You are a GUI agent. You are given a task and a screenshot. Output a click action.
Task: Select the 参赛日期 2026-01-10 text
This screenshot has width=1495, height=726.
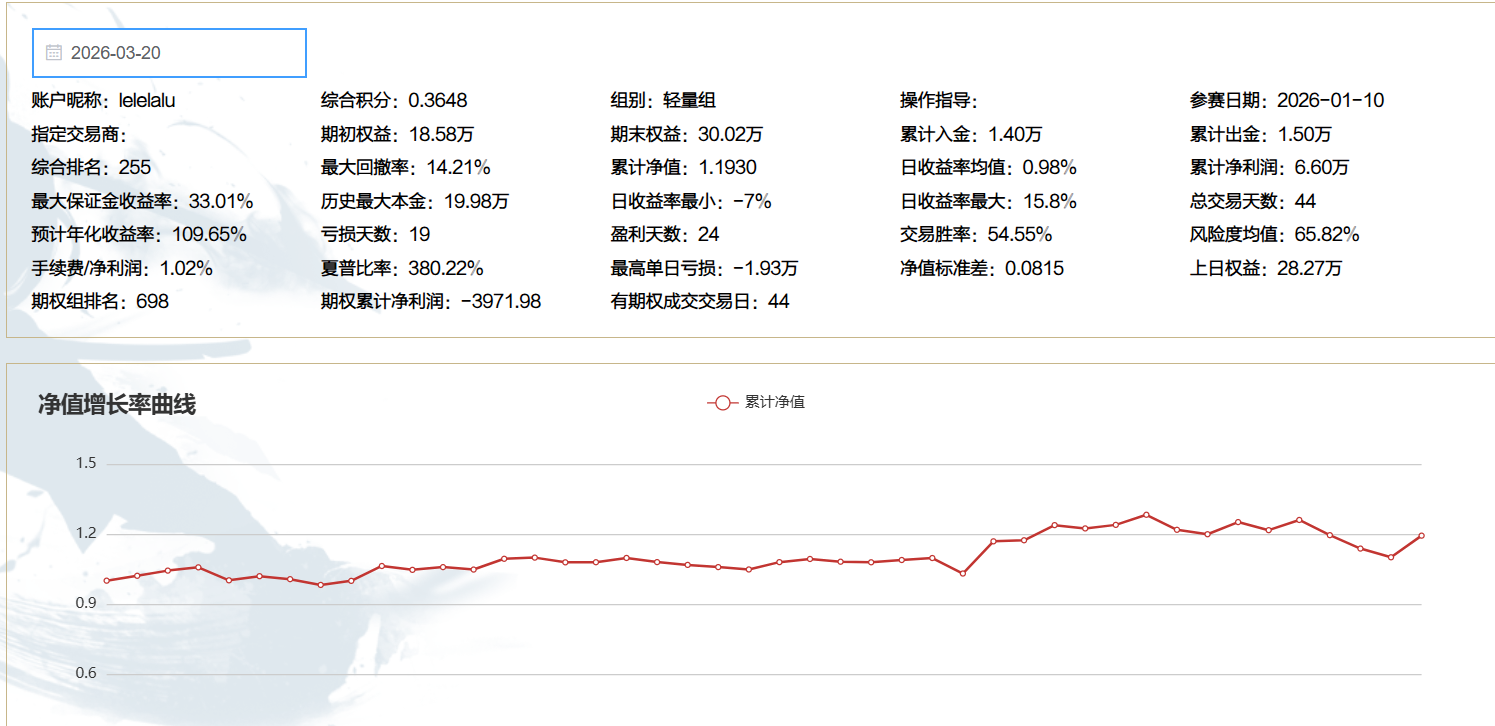(x=1287, y=101)
